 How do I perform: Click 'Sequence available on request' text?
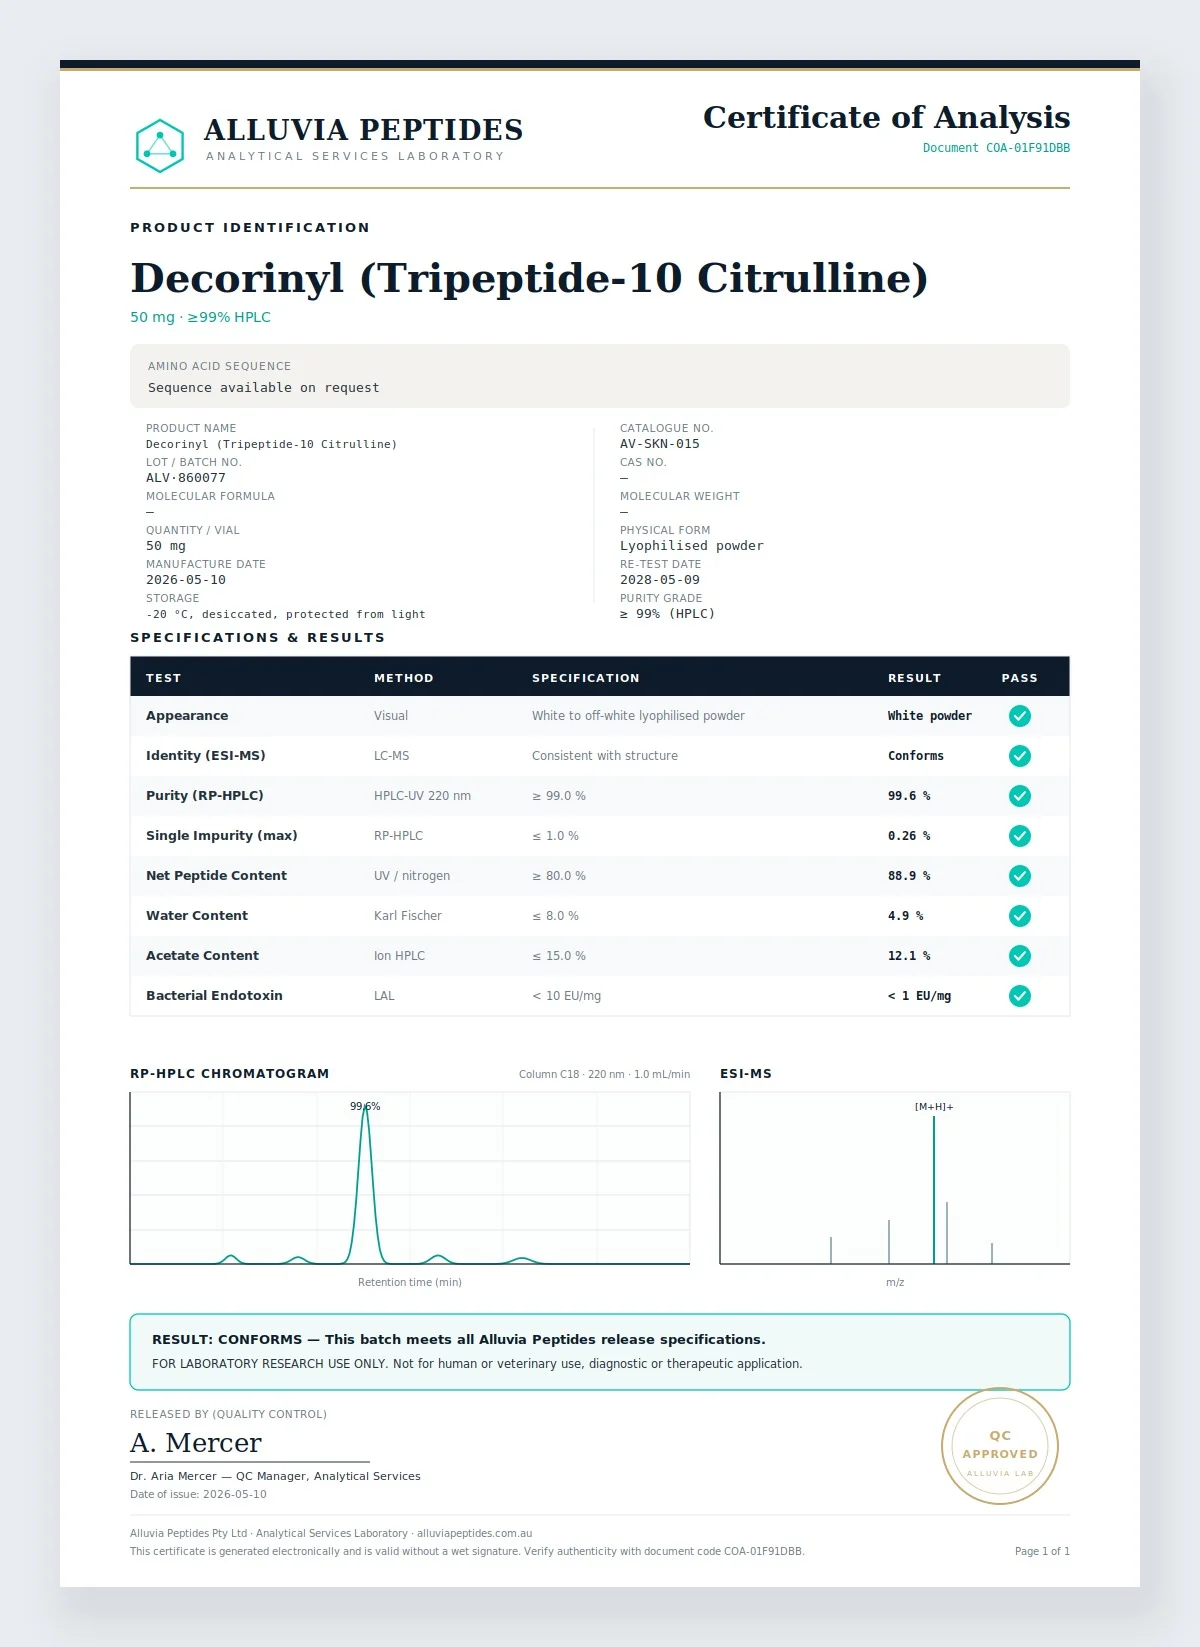pyautogui.click(x=264, y=388)
